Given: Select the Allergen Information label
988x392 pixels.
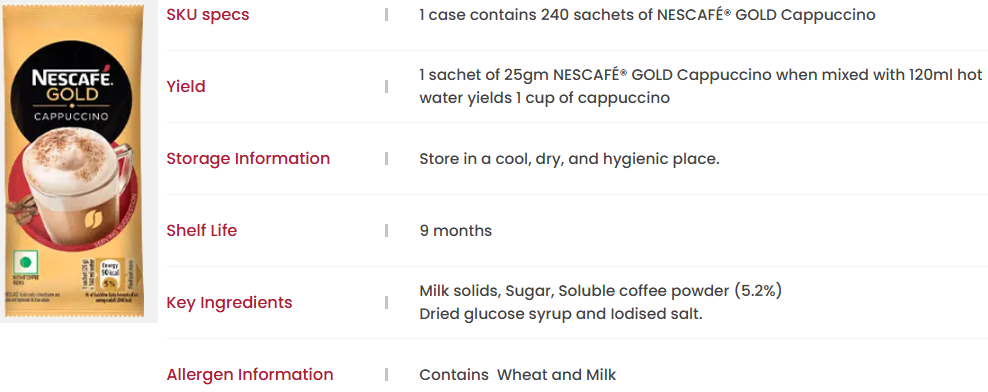Looking at the screenshot, I should coord(250,374).
